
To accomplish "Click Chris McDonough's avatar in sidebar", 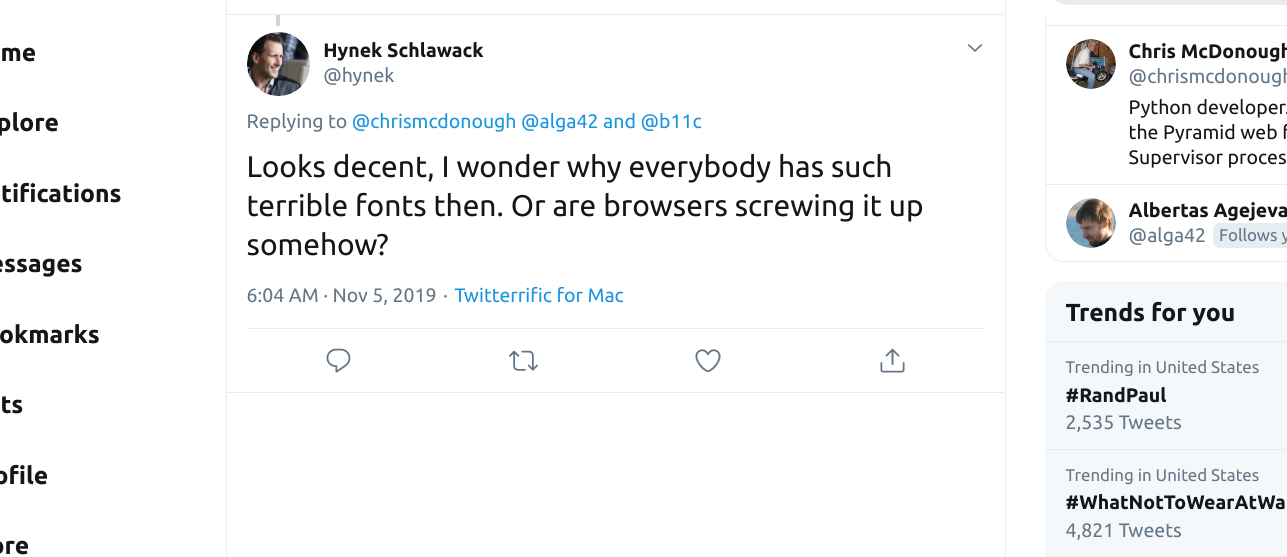I will (1091, 64).
